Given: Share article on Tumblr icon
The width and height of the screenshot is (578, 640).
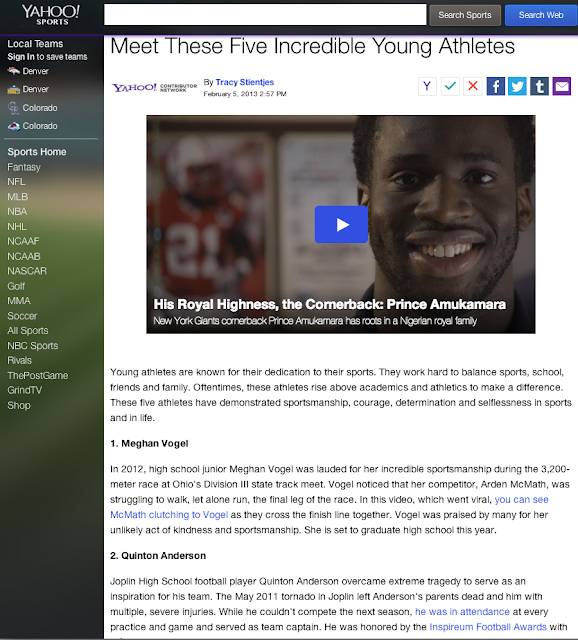Looking at the screenshot, I should click(539, 86).
